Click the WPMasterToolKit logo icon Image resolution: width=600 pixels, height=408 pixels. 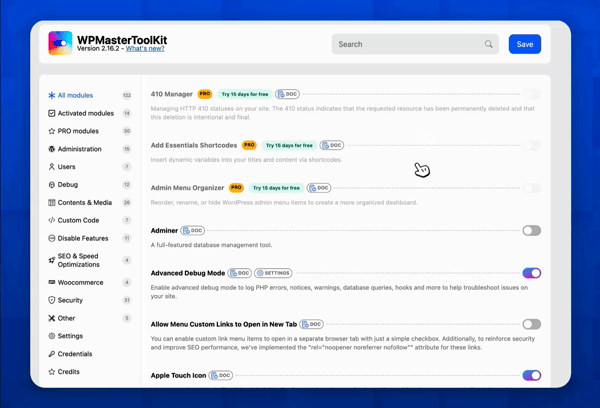60,43
